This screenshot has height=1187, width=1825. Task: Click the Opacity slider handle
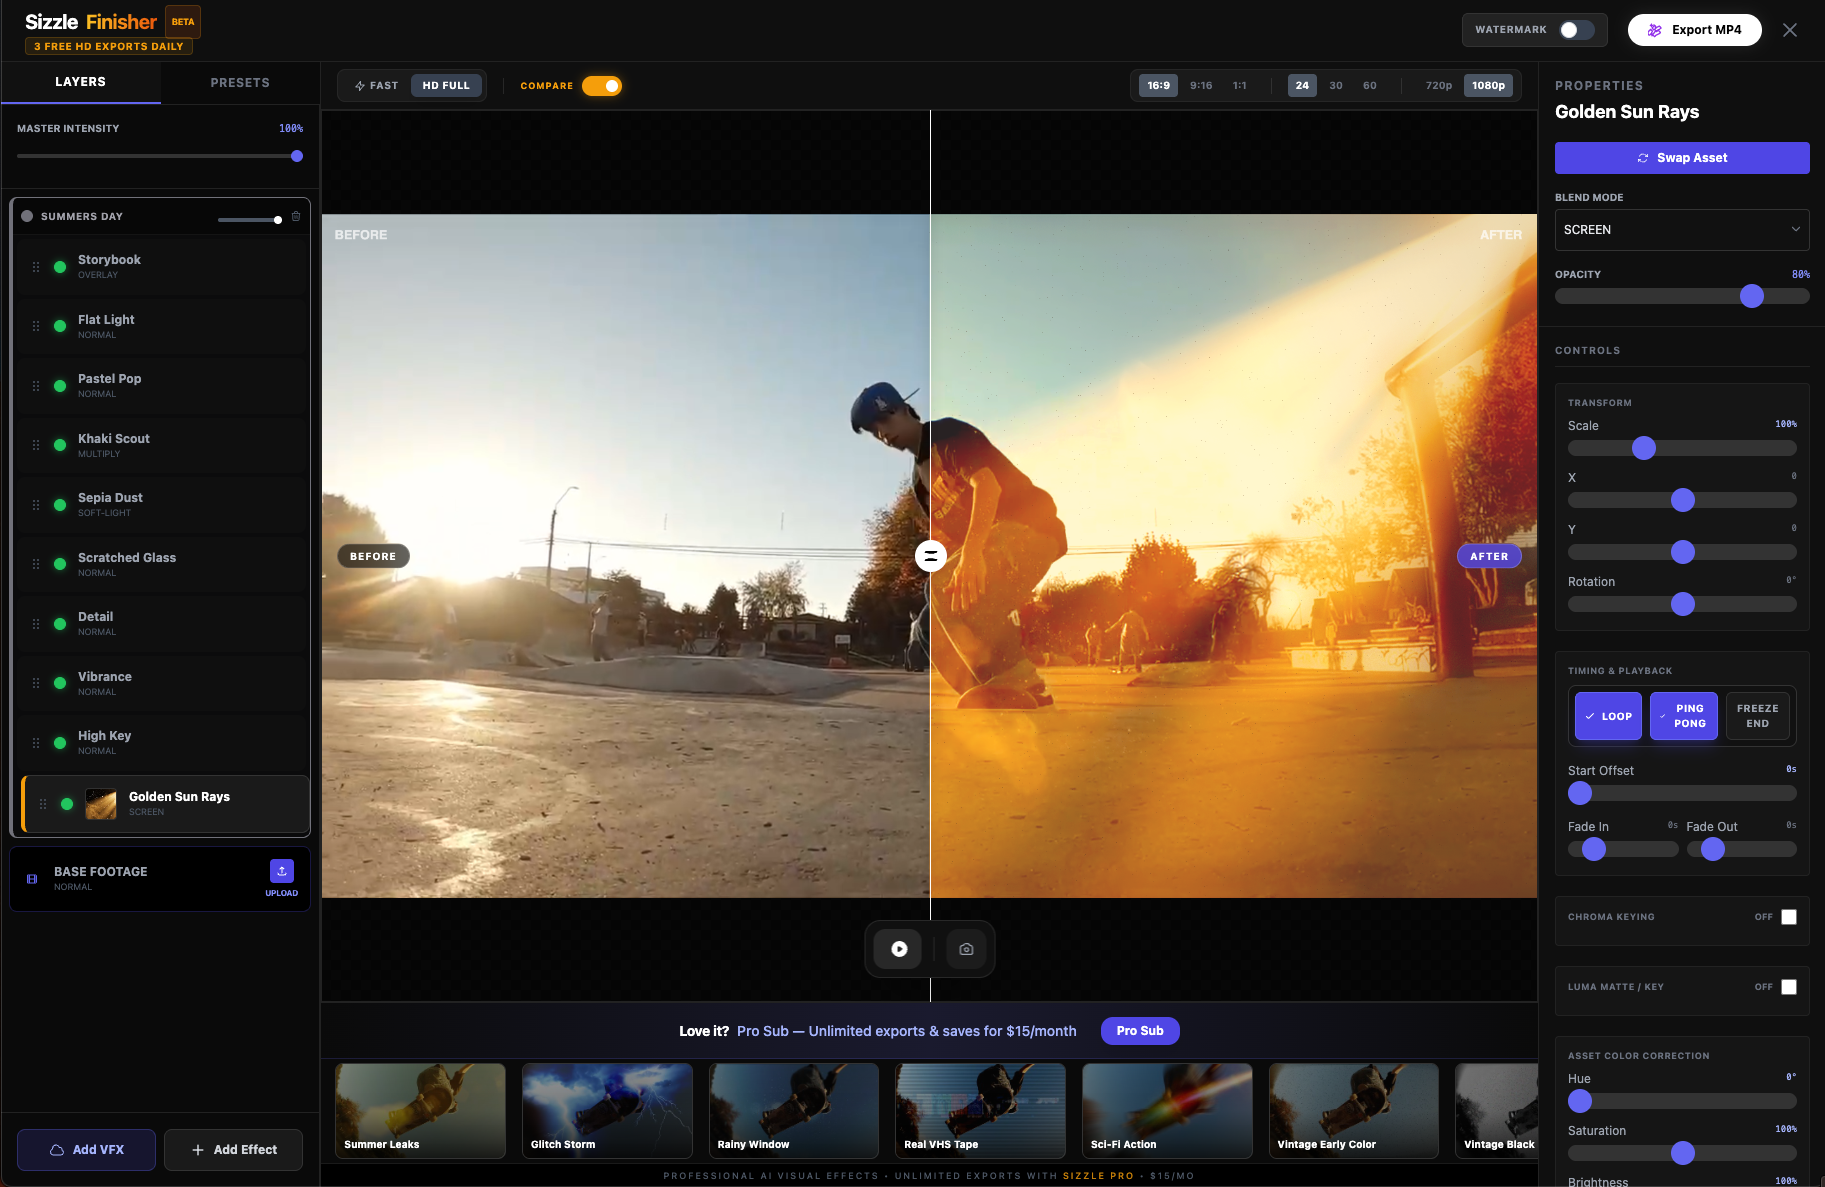(x=1751, y=296)
